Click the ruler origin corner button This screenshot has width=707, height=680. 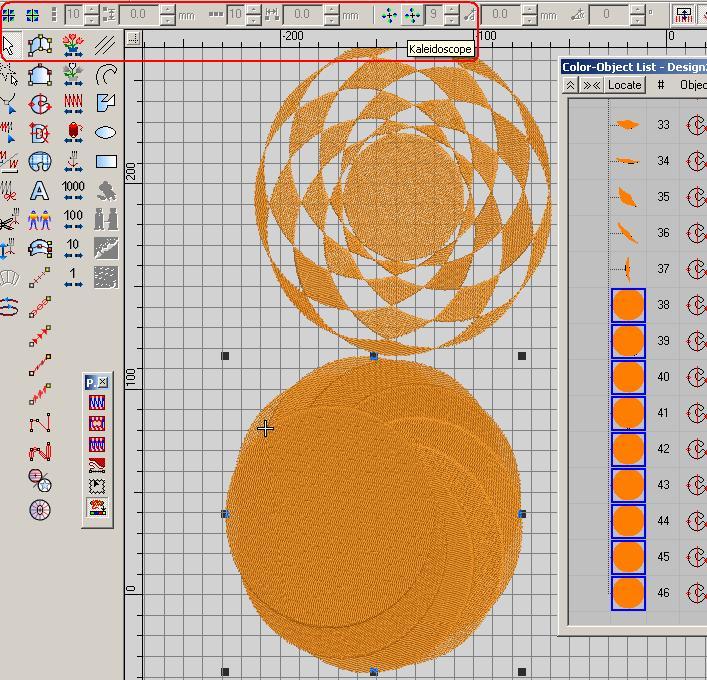tap(133, 38)
